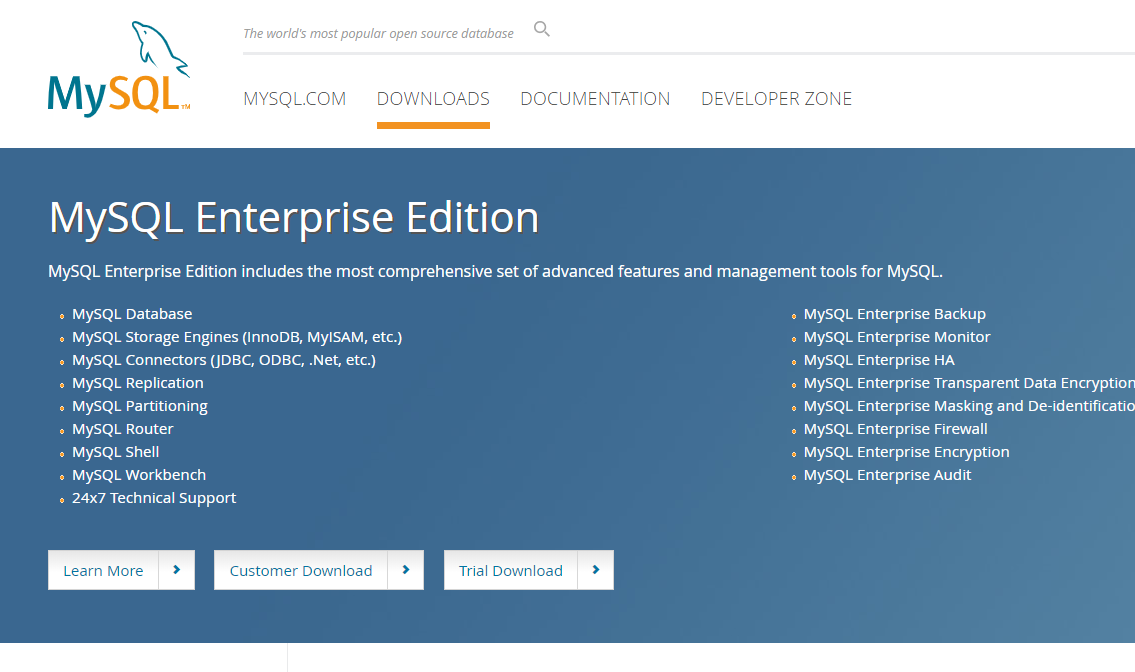Click the MySQL Connectors list item
Image resolution: width=1135 pixels, height=672 pixels.
coord(224,360)
